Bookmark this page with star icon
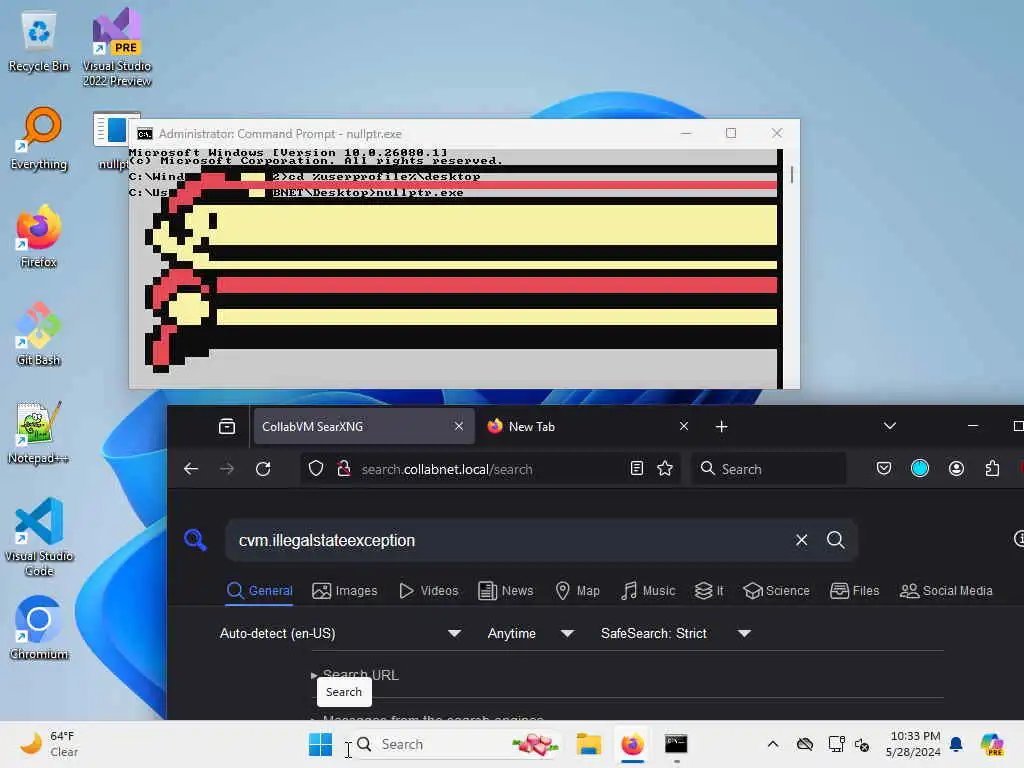1024x768 pixels. pos(665,468)
